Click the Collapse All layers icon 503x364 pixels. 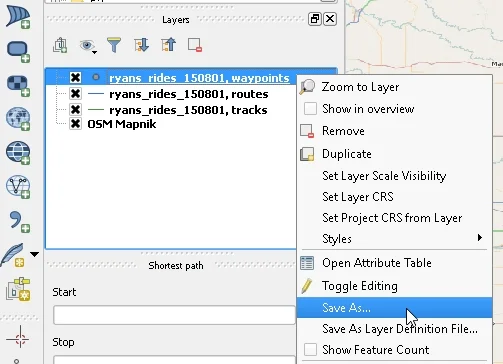coord(168,45)
